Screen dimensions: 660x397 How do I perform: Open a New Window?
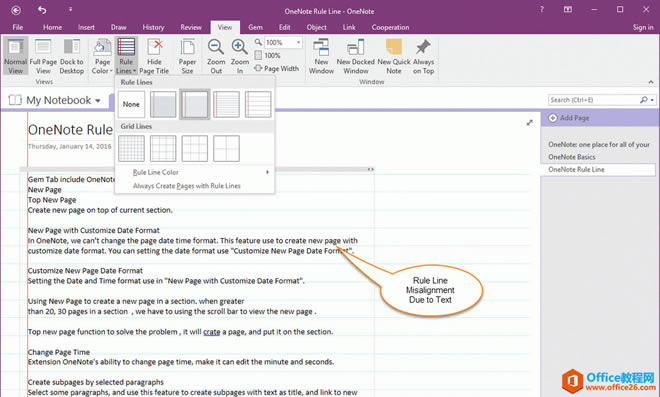[321, 56]
